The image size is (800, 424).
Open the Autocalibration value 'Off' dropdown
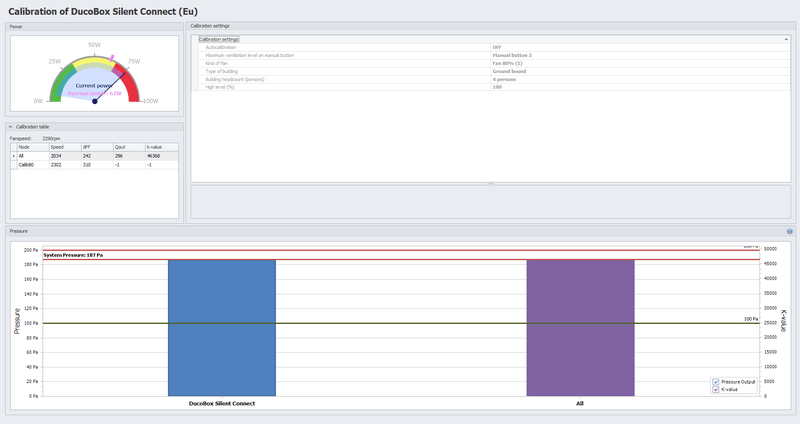pyautogui.click(x=640, y=47)
